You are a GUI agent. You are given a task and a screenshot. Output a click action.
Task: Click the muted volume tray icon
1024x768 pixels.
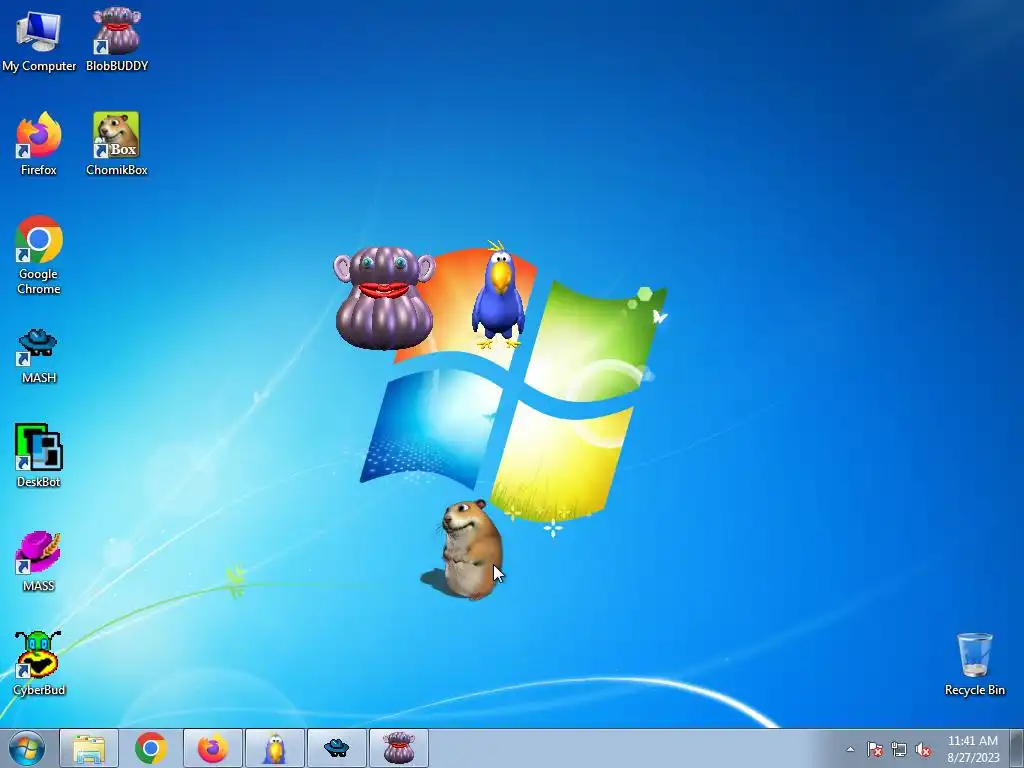click(923, 749)
